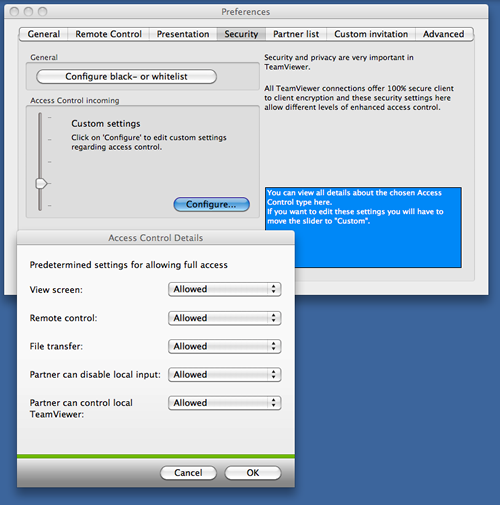The height and width of the screenshot is (505, 500).
Task: Open Partner can disable local input dropdown
Action: coord(225,375)
